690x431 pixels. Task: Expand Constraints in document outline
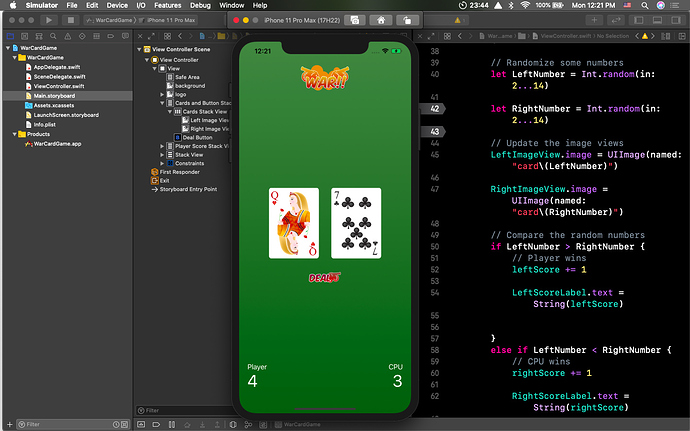[162, 163]
